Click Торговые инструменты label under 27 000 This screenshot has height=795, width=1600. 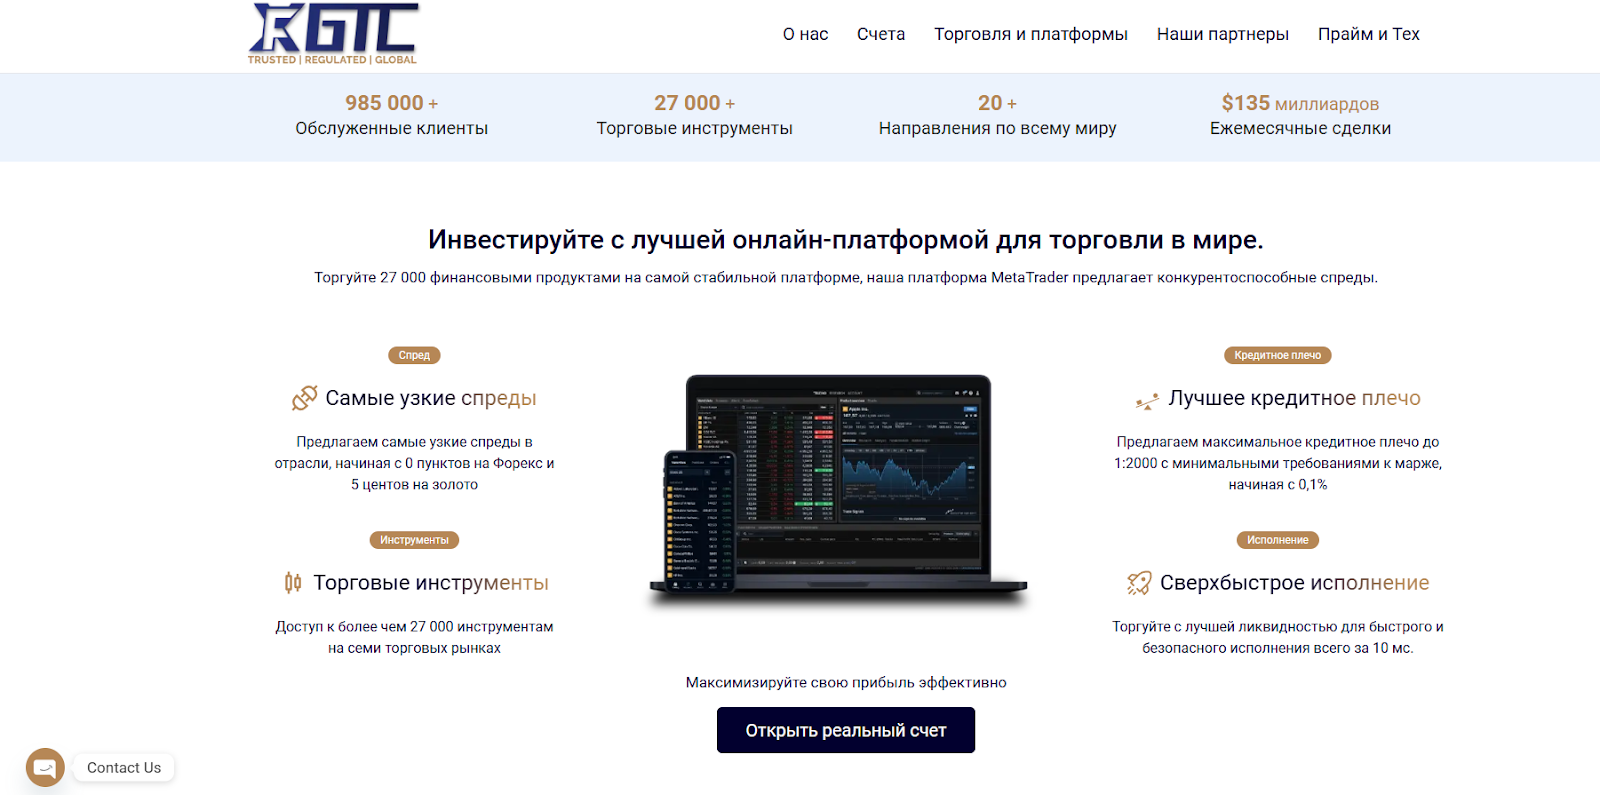click(695, 128)
